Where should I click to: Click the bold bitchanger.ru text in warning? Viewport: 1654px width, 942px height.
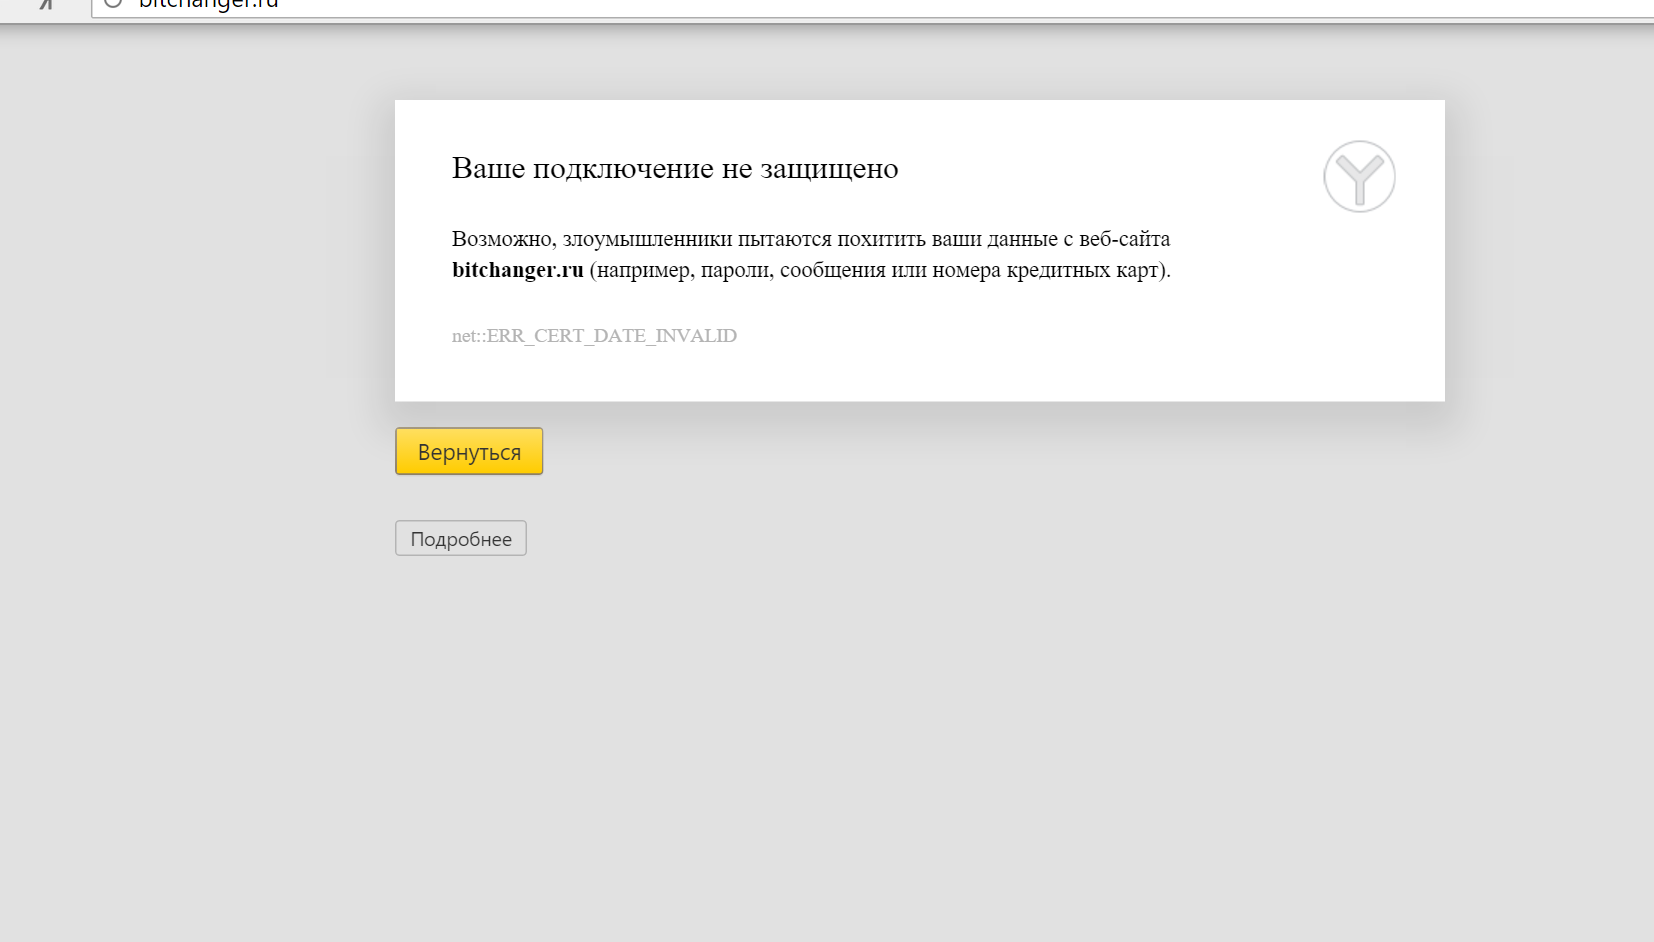point(518,270)
